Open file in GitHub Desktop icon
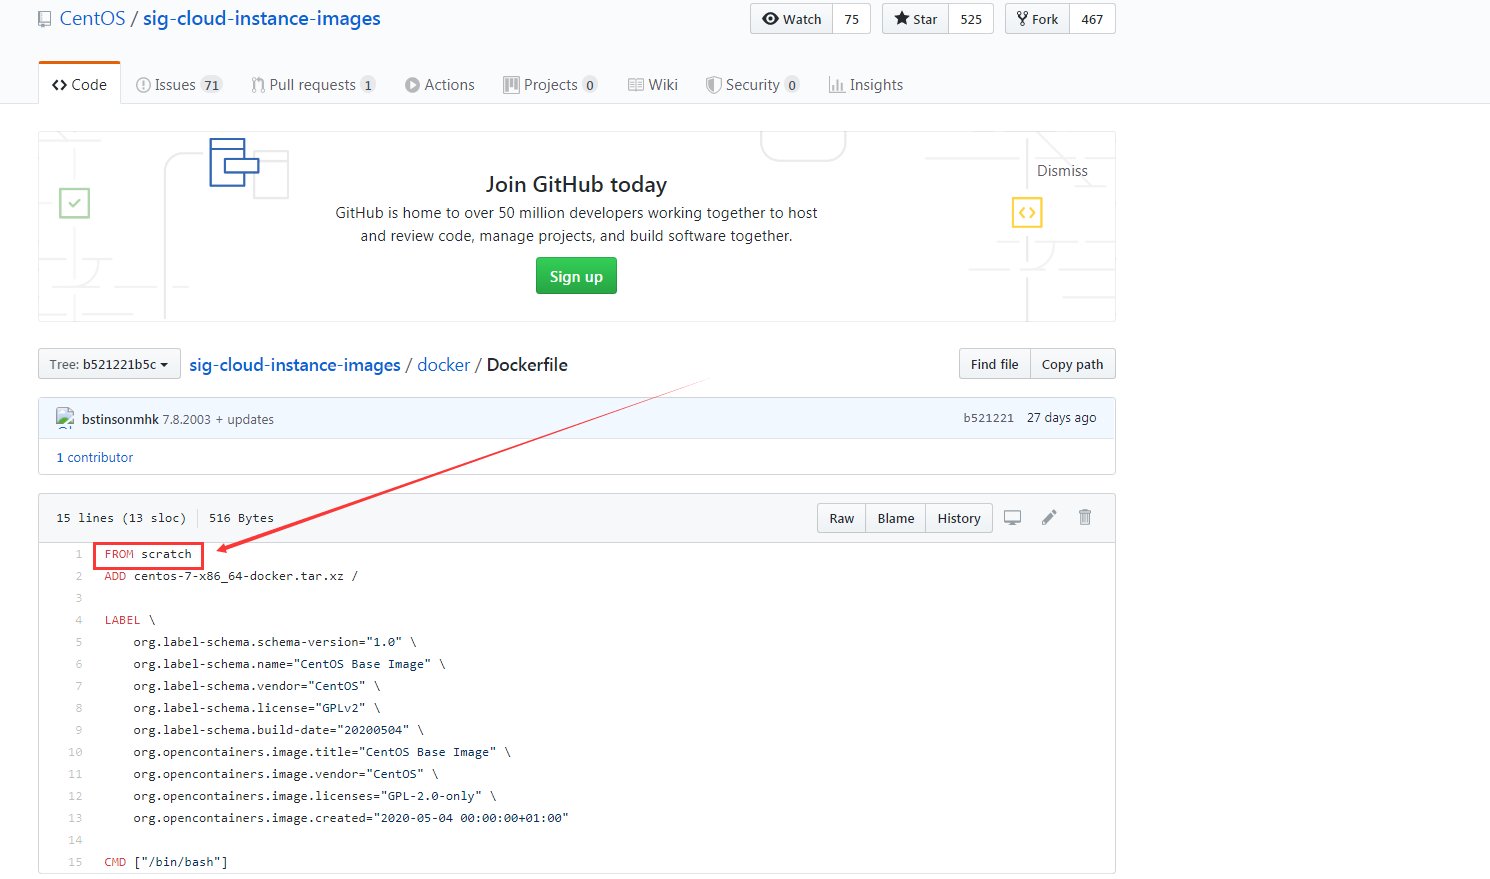The image size is (1490, 879). point(1012,518)
